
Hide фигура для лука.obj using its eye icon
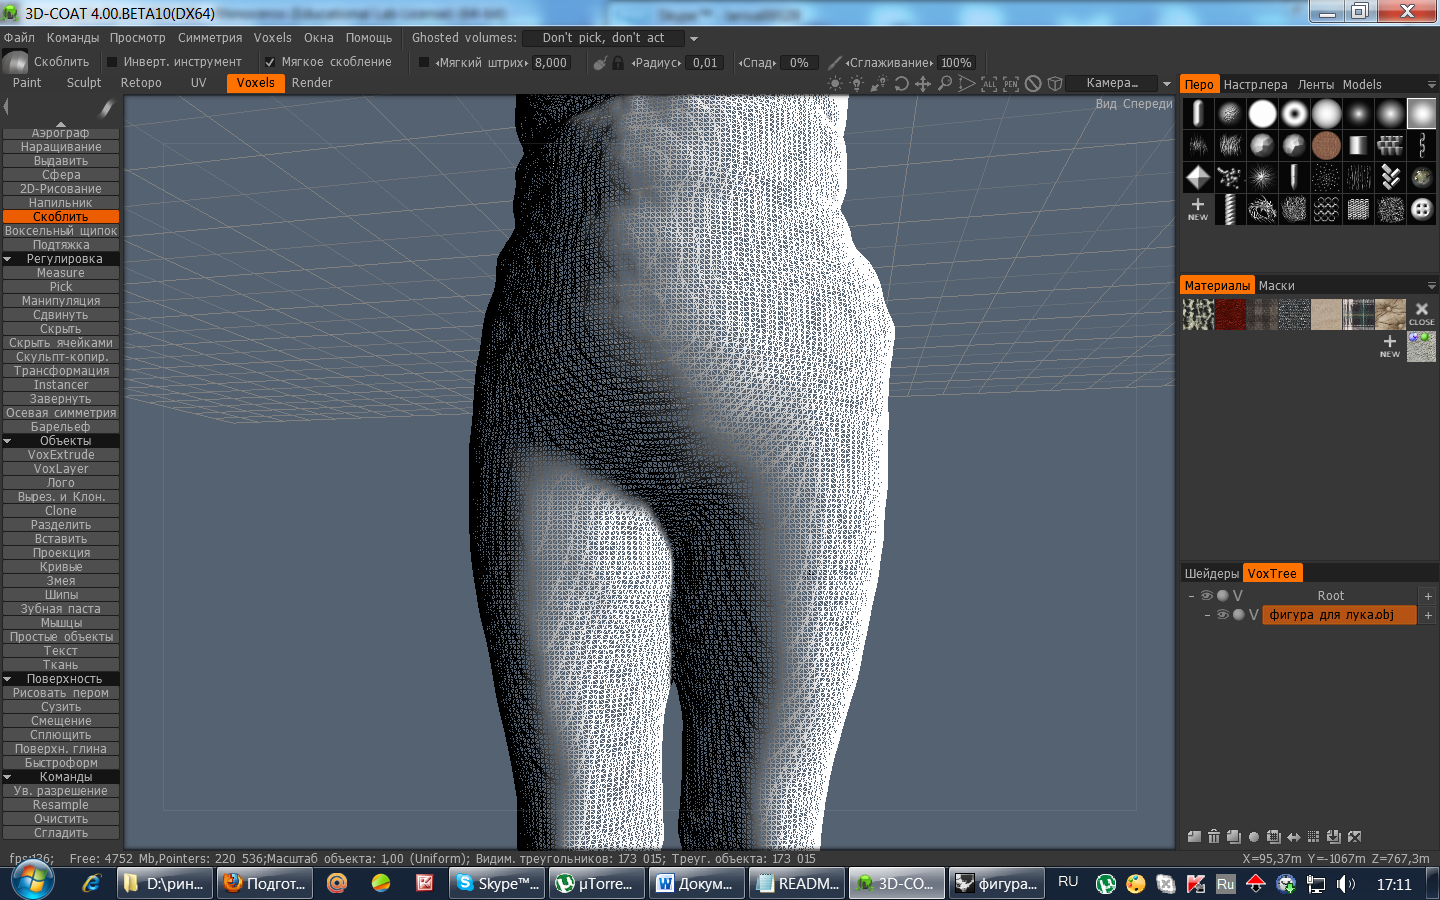1222,615
